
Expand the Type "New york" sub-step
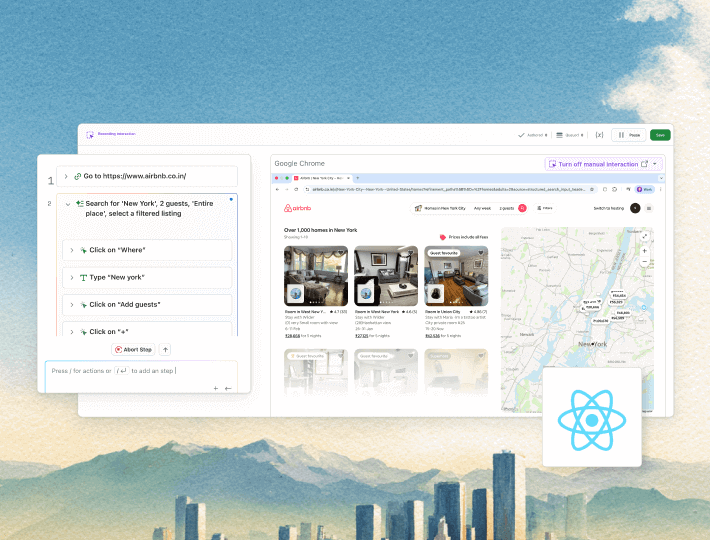(72, 277)
